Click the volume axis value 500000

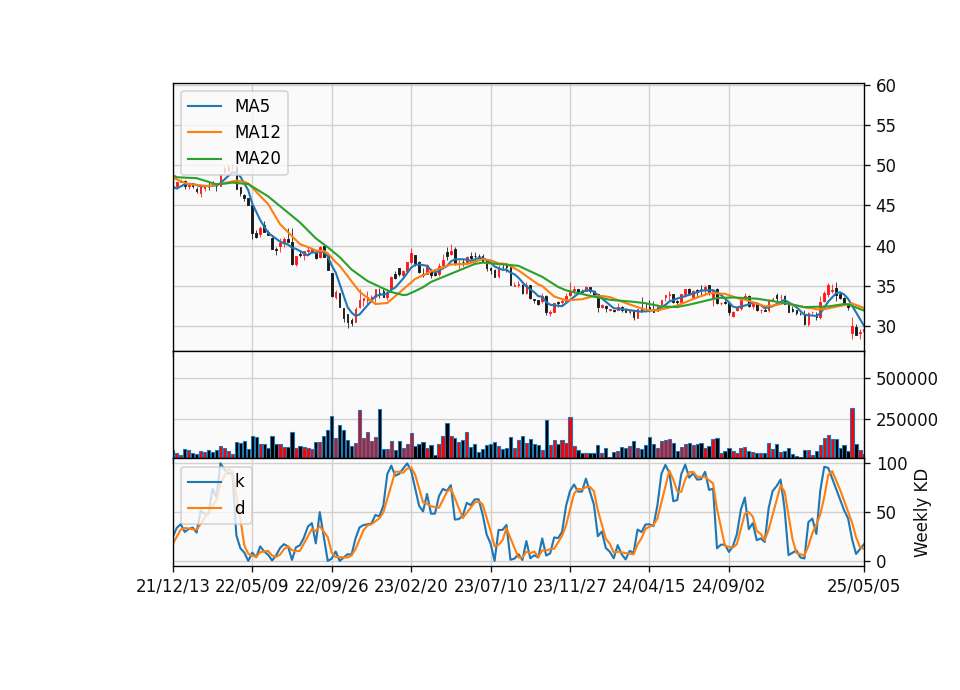click(906, 379)
